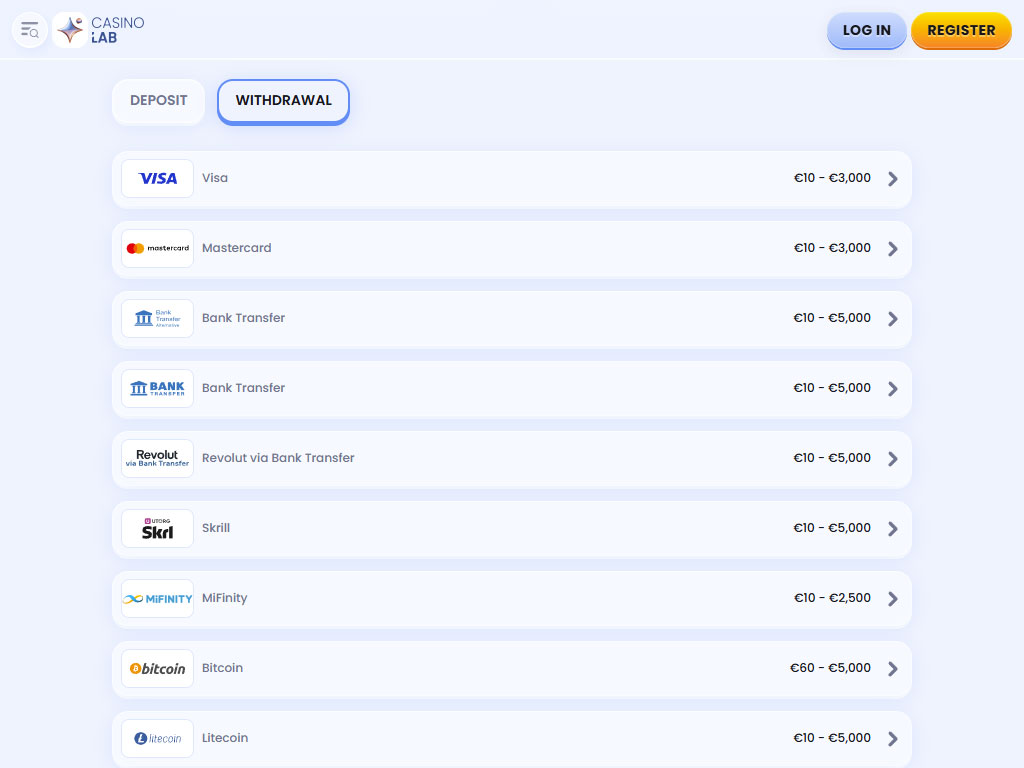1024x768 pixels.
Task: Click the Register button
Action: (961, 30)
